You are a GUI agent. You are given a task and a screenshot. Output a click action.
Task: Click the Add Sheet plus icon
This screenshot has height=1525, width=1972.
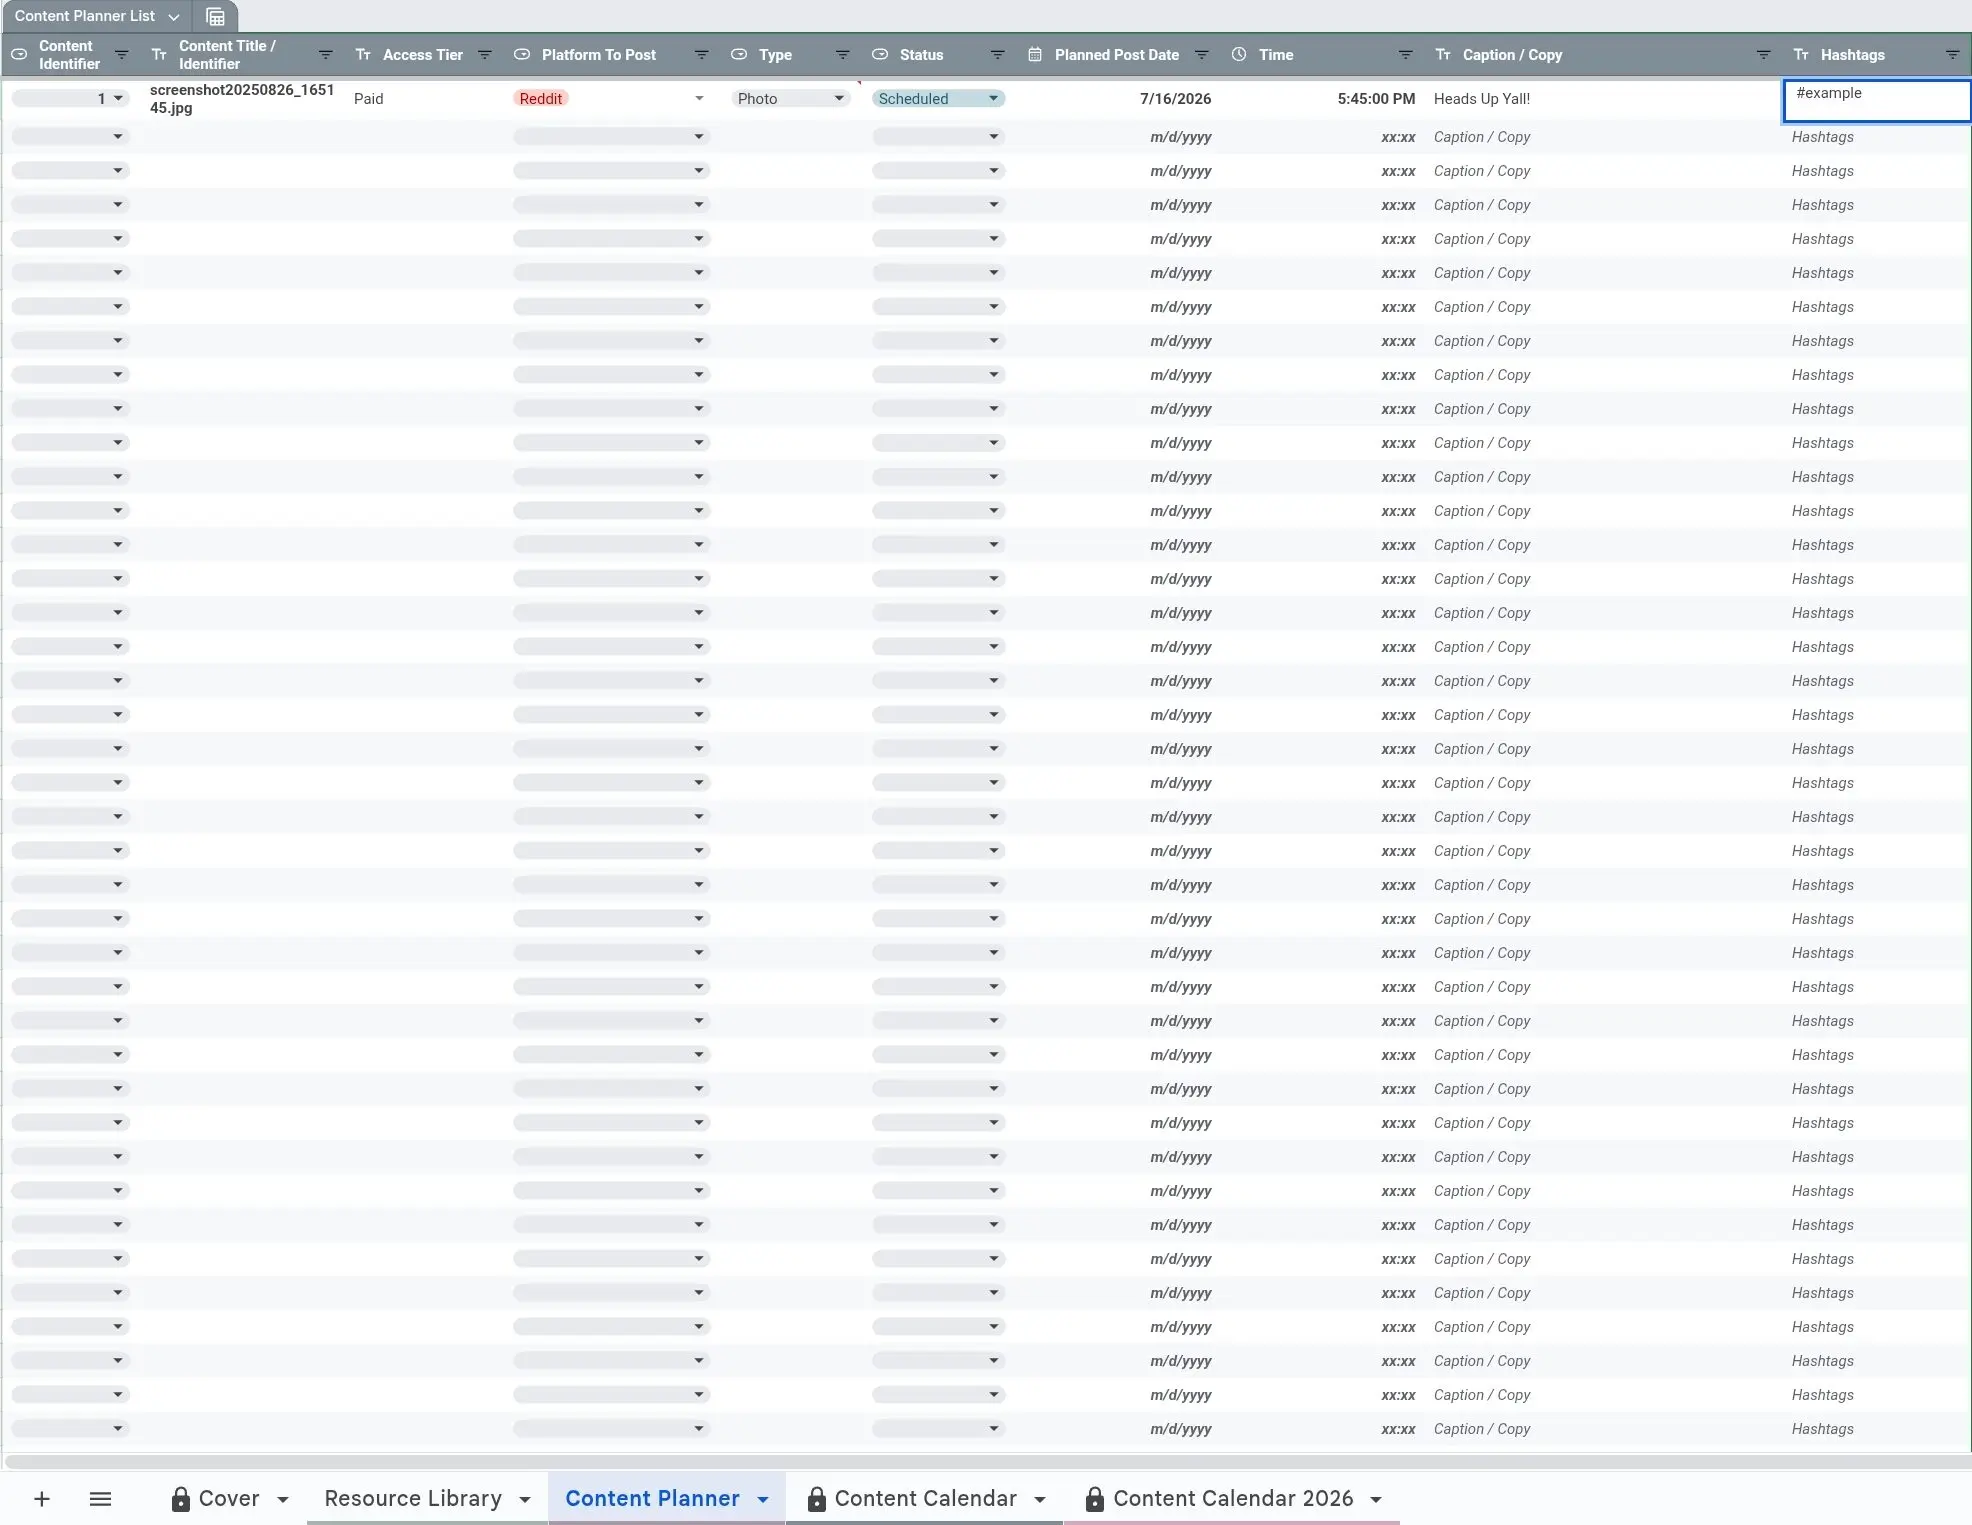point(42,1498)
